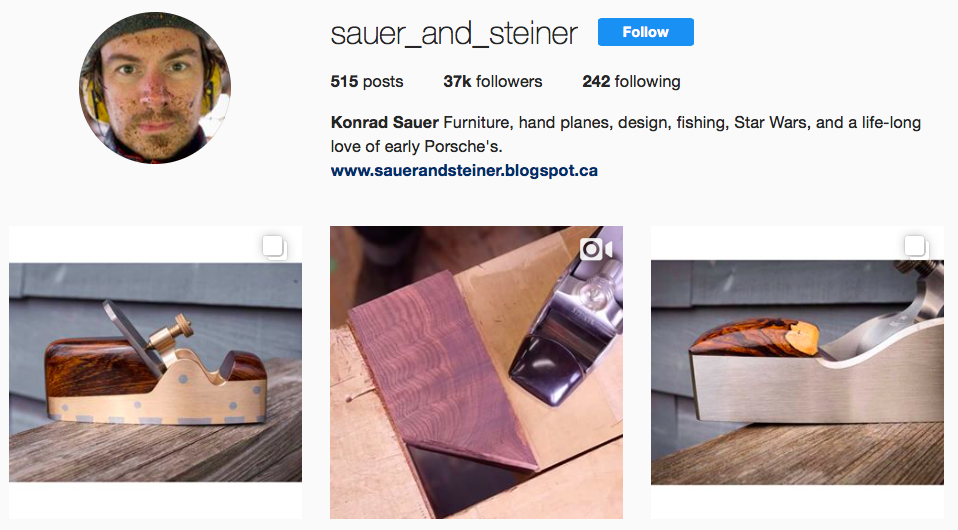Open the www.sauerandsteiner.blogspot.ca link
The width and height of the screenshot is (958, 530).
click(464, 171)
